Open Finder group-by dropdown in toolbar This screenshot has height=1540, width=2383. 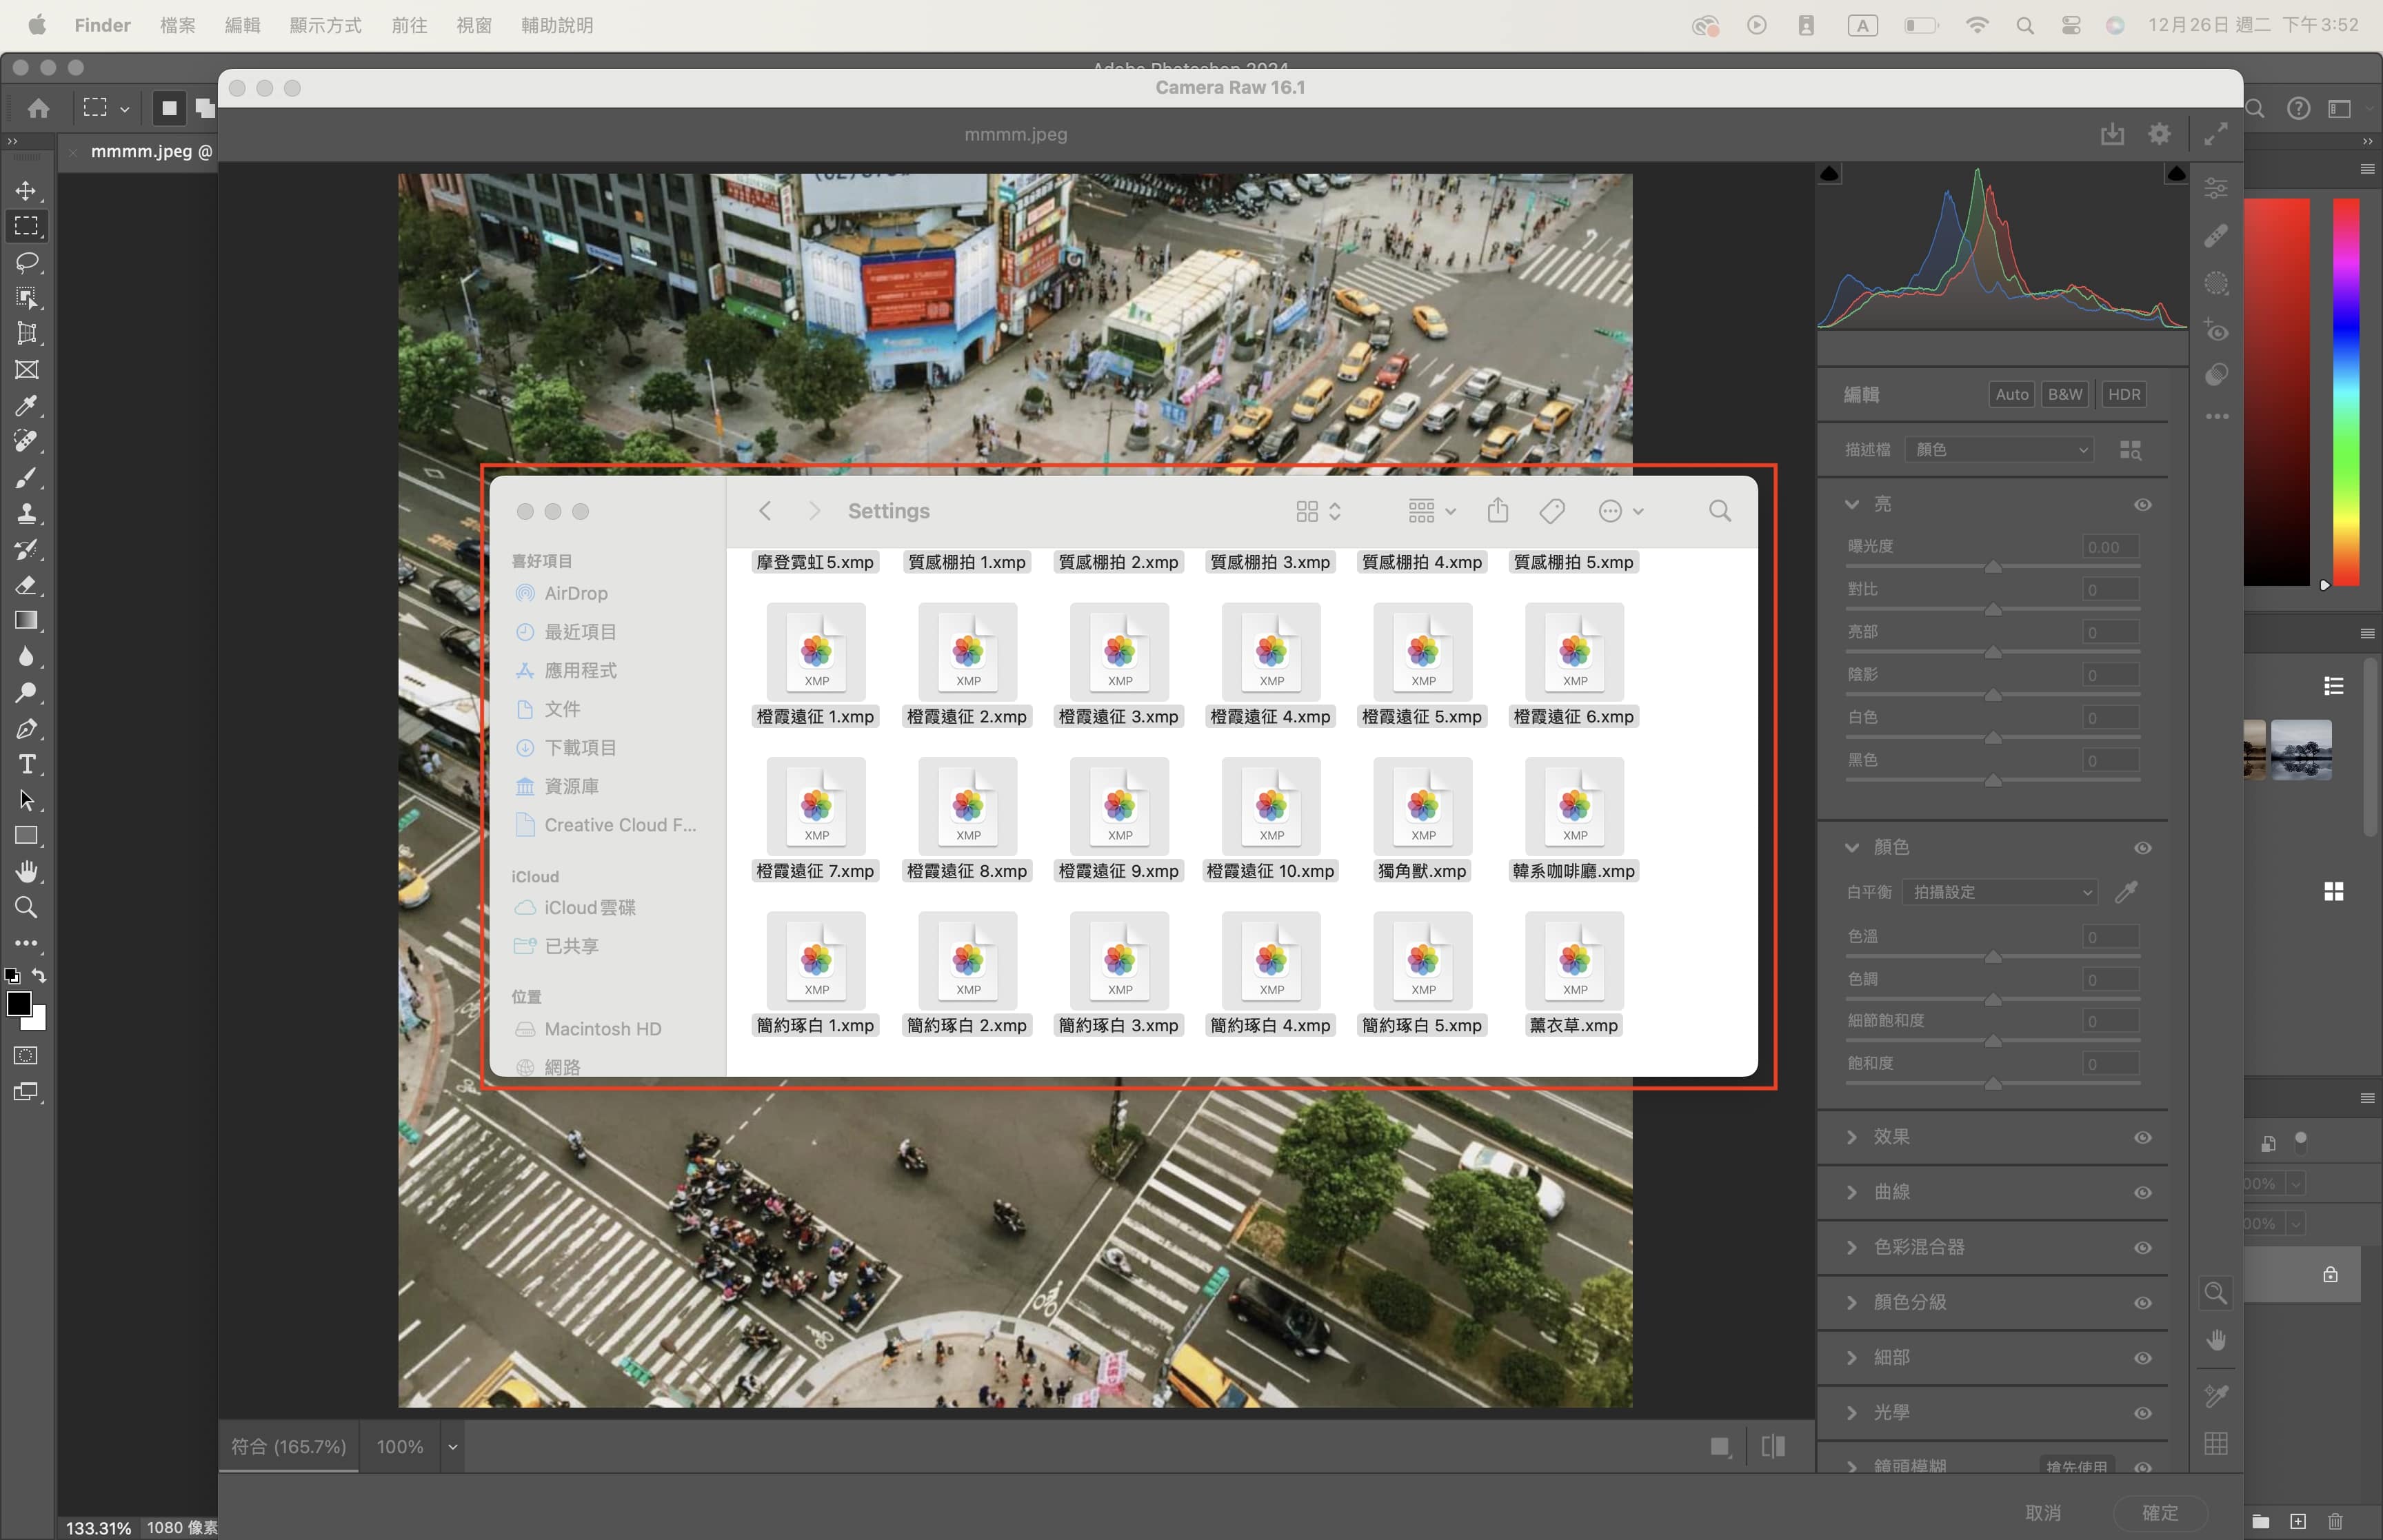(x=1432, y=511)
